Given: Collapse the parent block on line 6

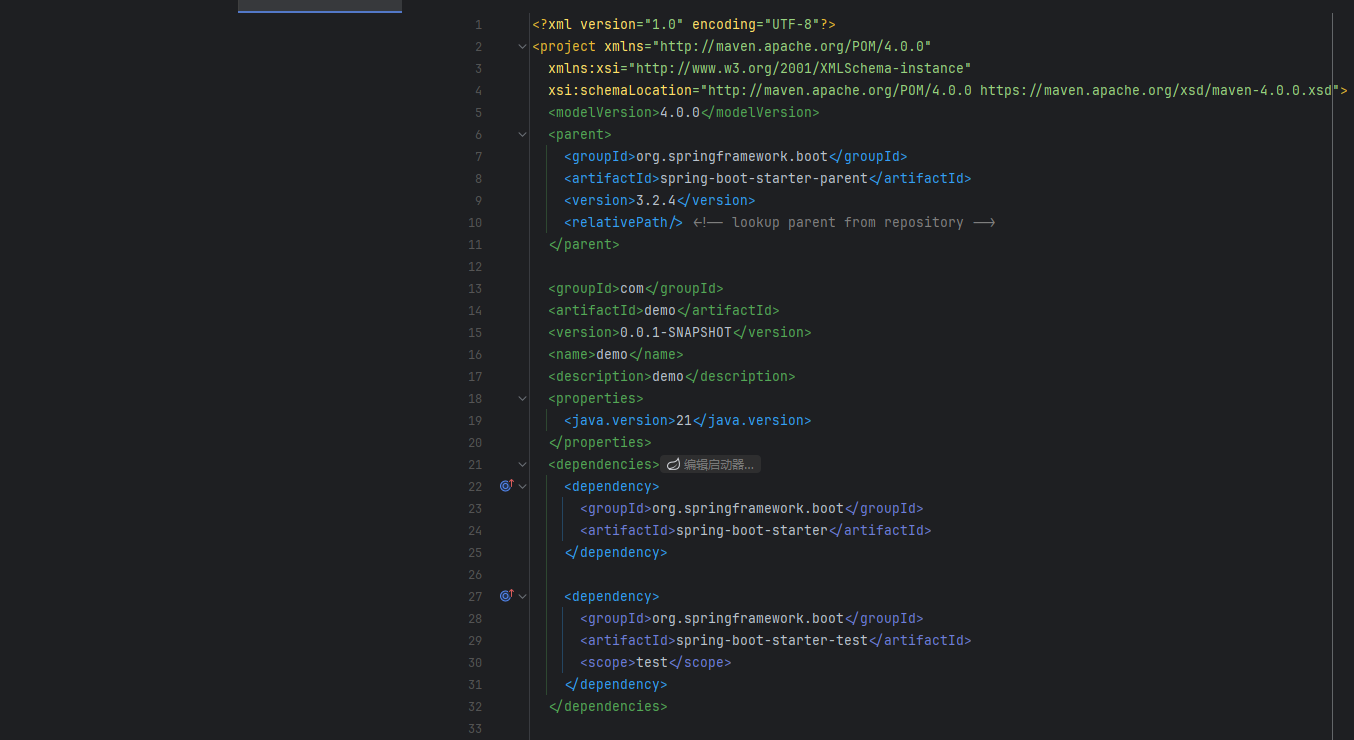Looking at the screenshot, I should 521,133.
